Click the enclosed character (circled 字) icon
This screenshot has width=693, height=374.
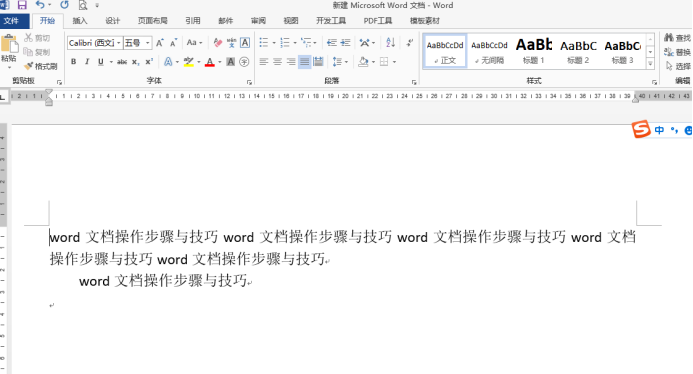[244, 62]
